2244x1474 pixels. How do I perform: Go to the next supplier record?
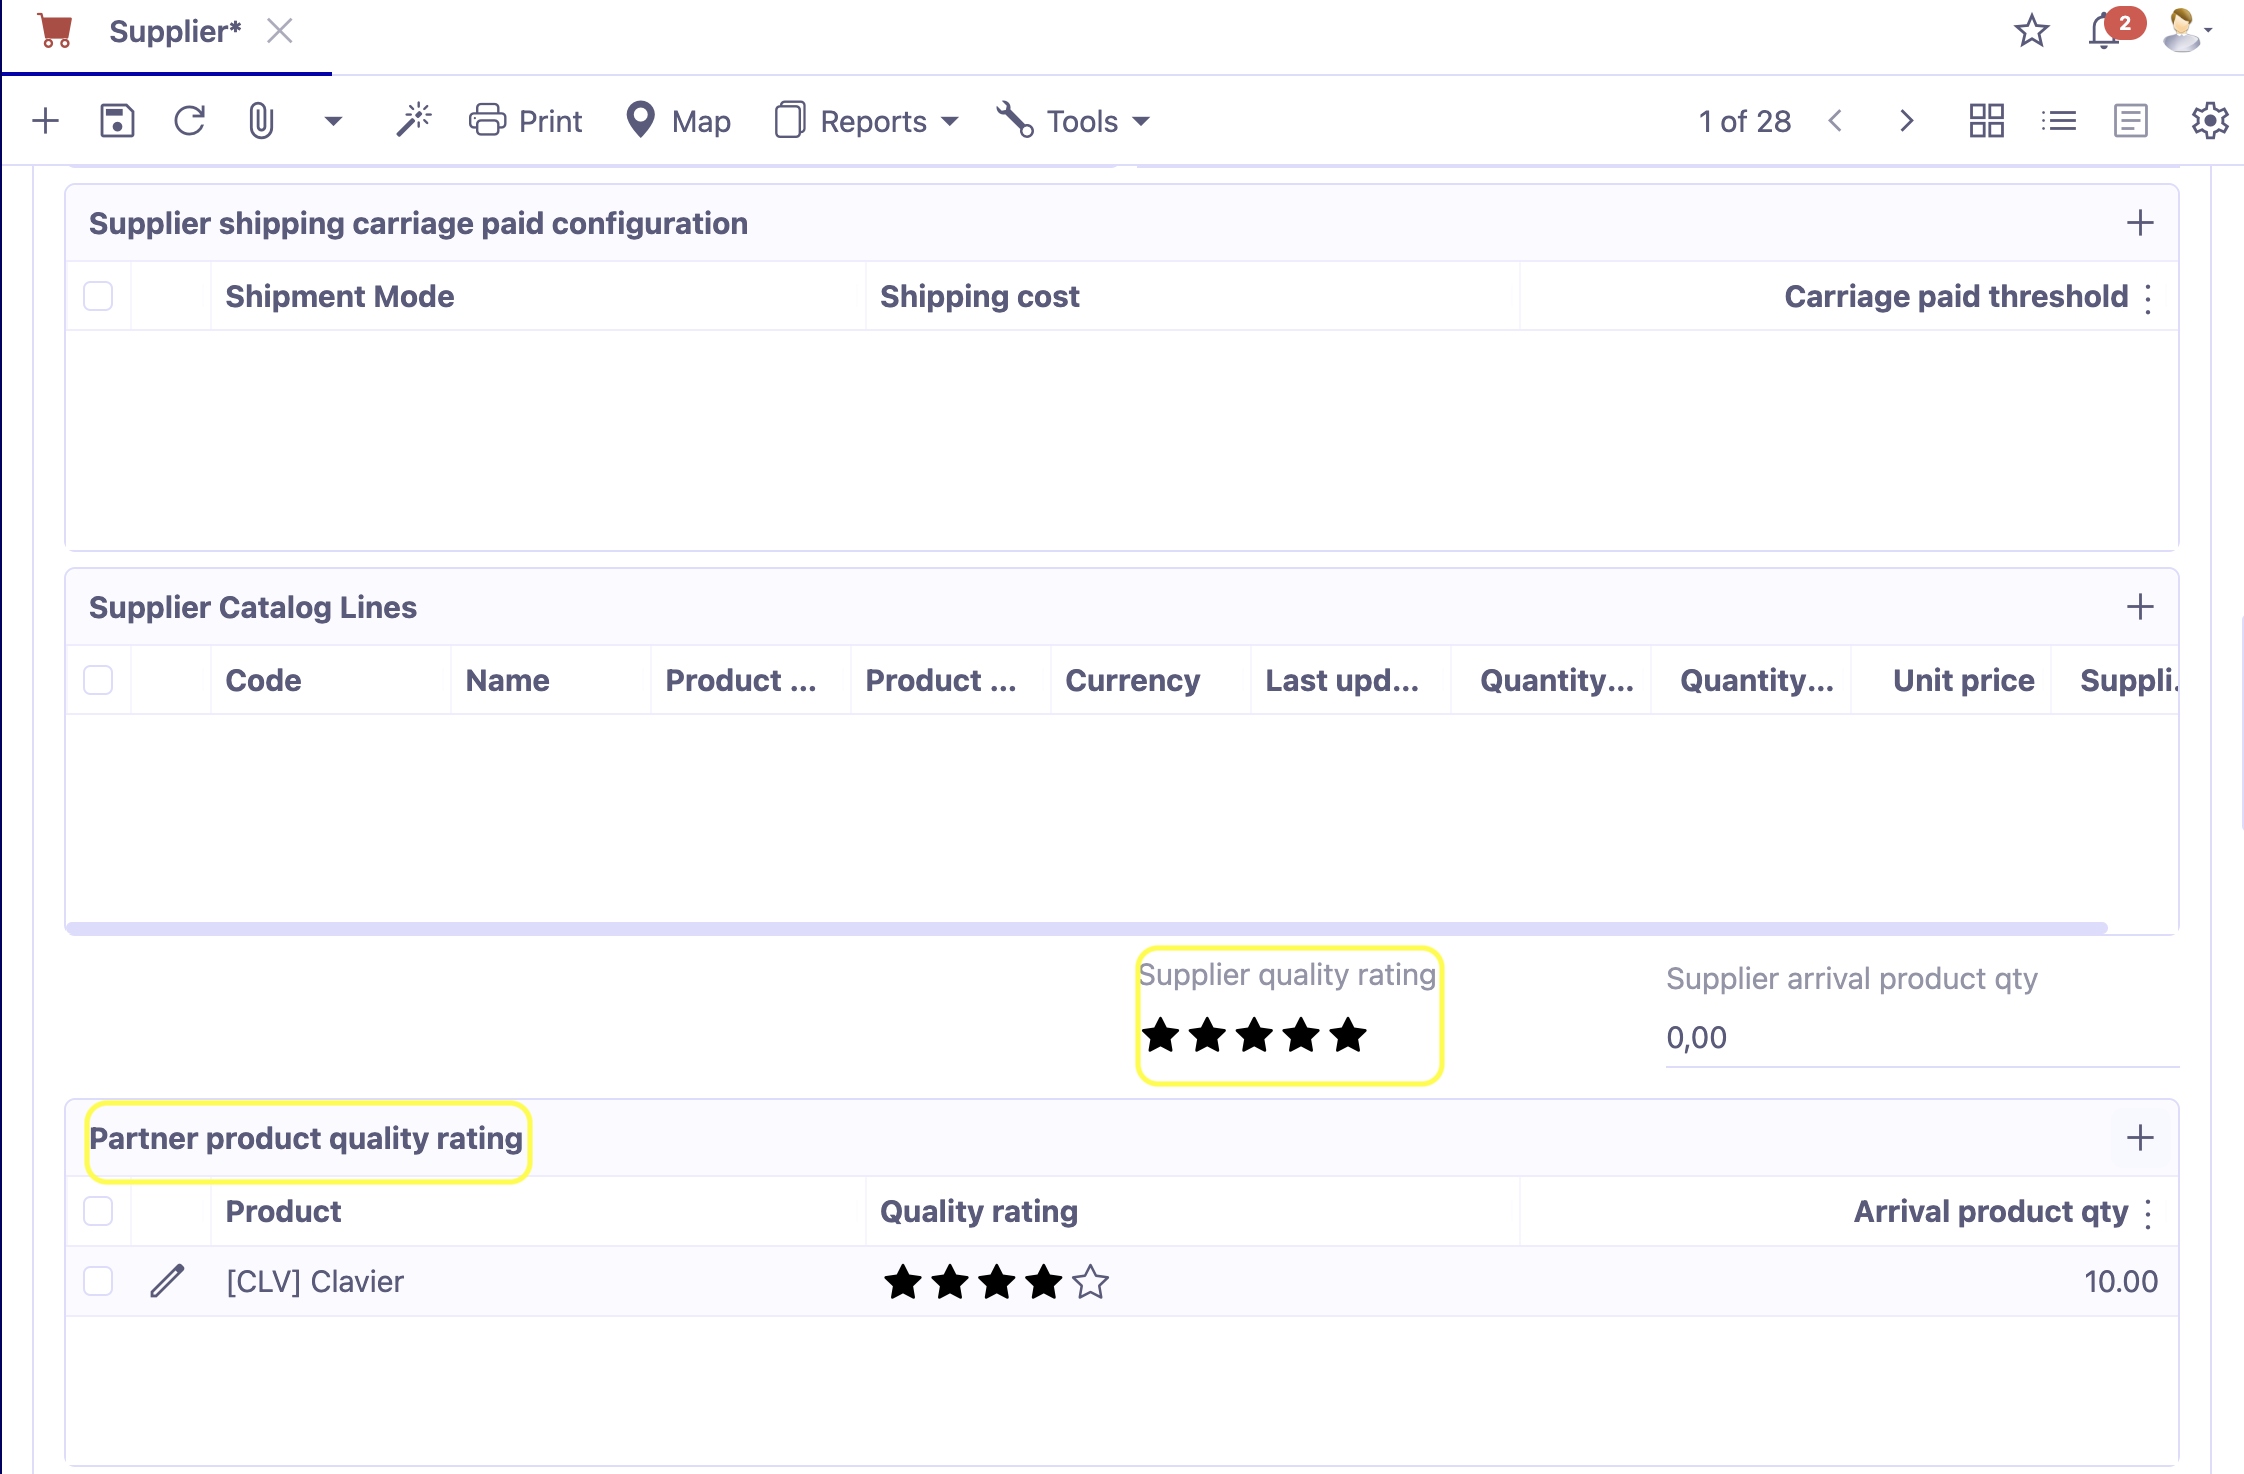1905,120
